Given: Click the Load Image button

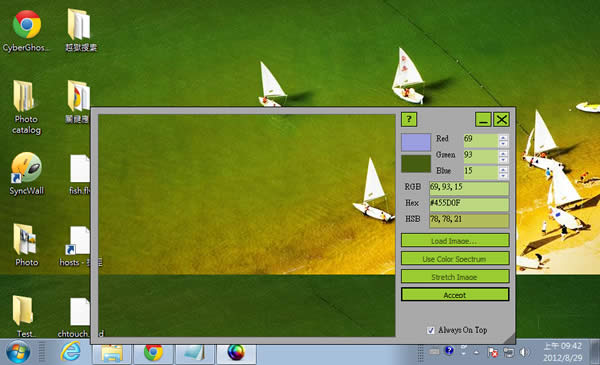Looking at the screenshot, I should pyautogui.click(x=455, y=241).
